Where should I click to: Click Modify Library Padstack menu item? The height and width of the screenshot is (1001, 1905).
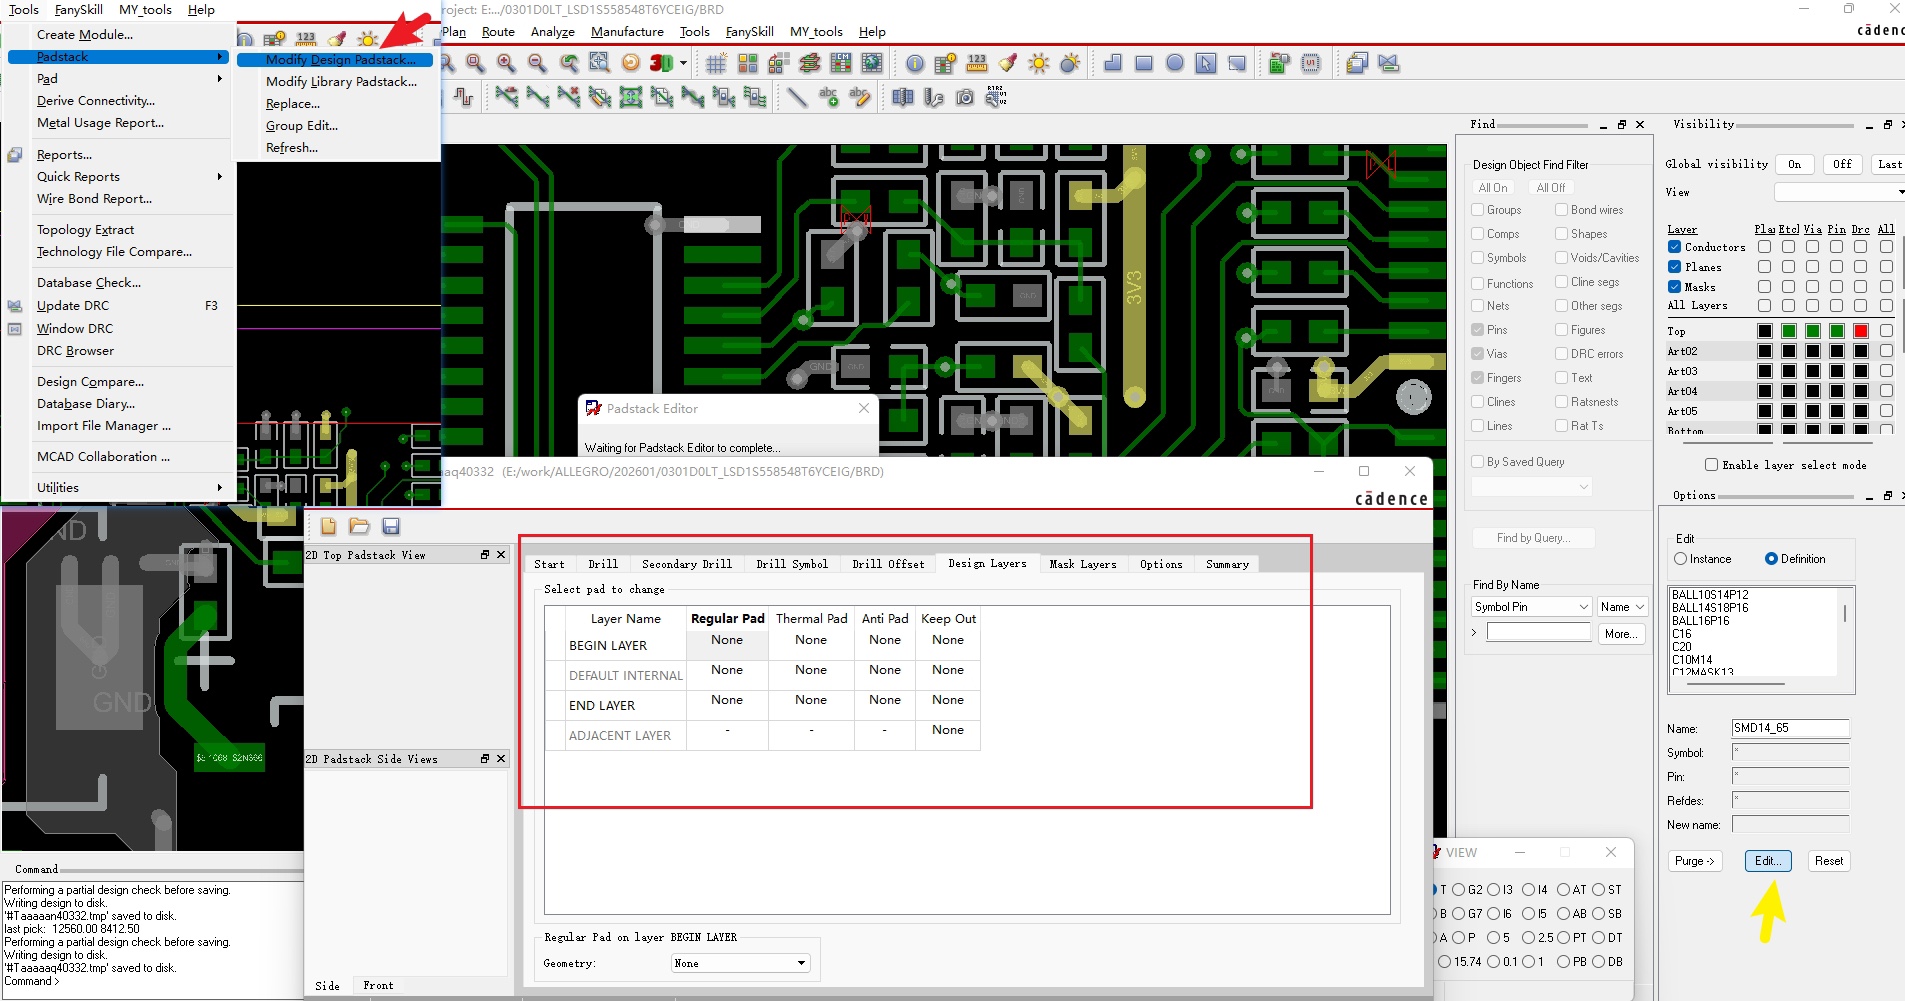(341, 82)
